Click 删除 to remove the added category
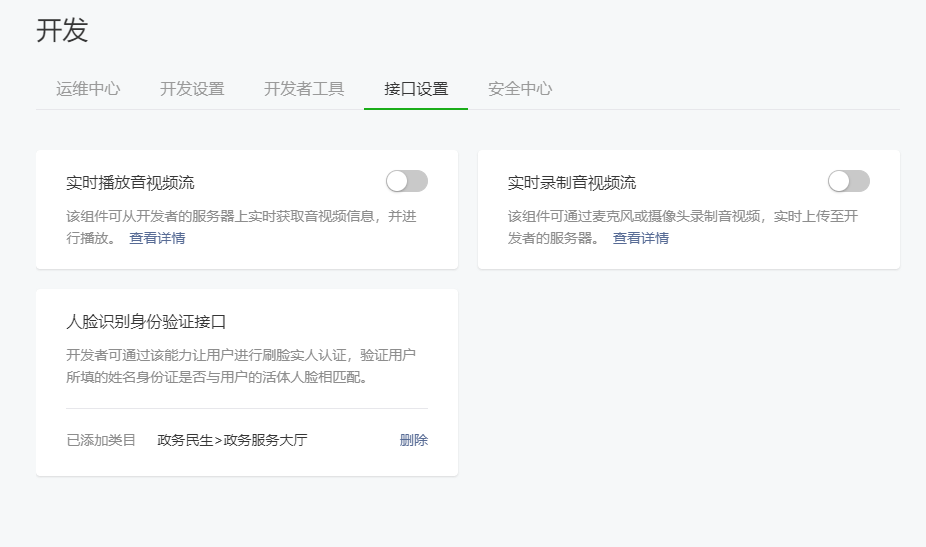 click(x=413, y=440)
